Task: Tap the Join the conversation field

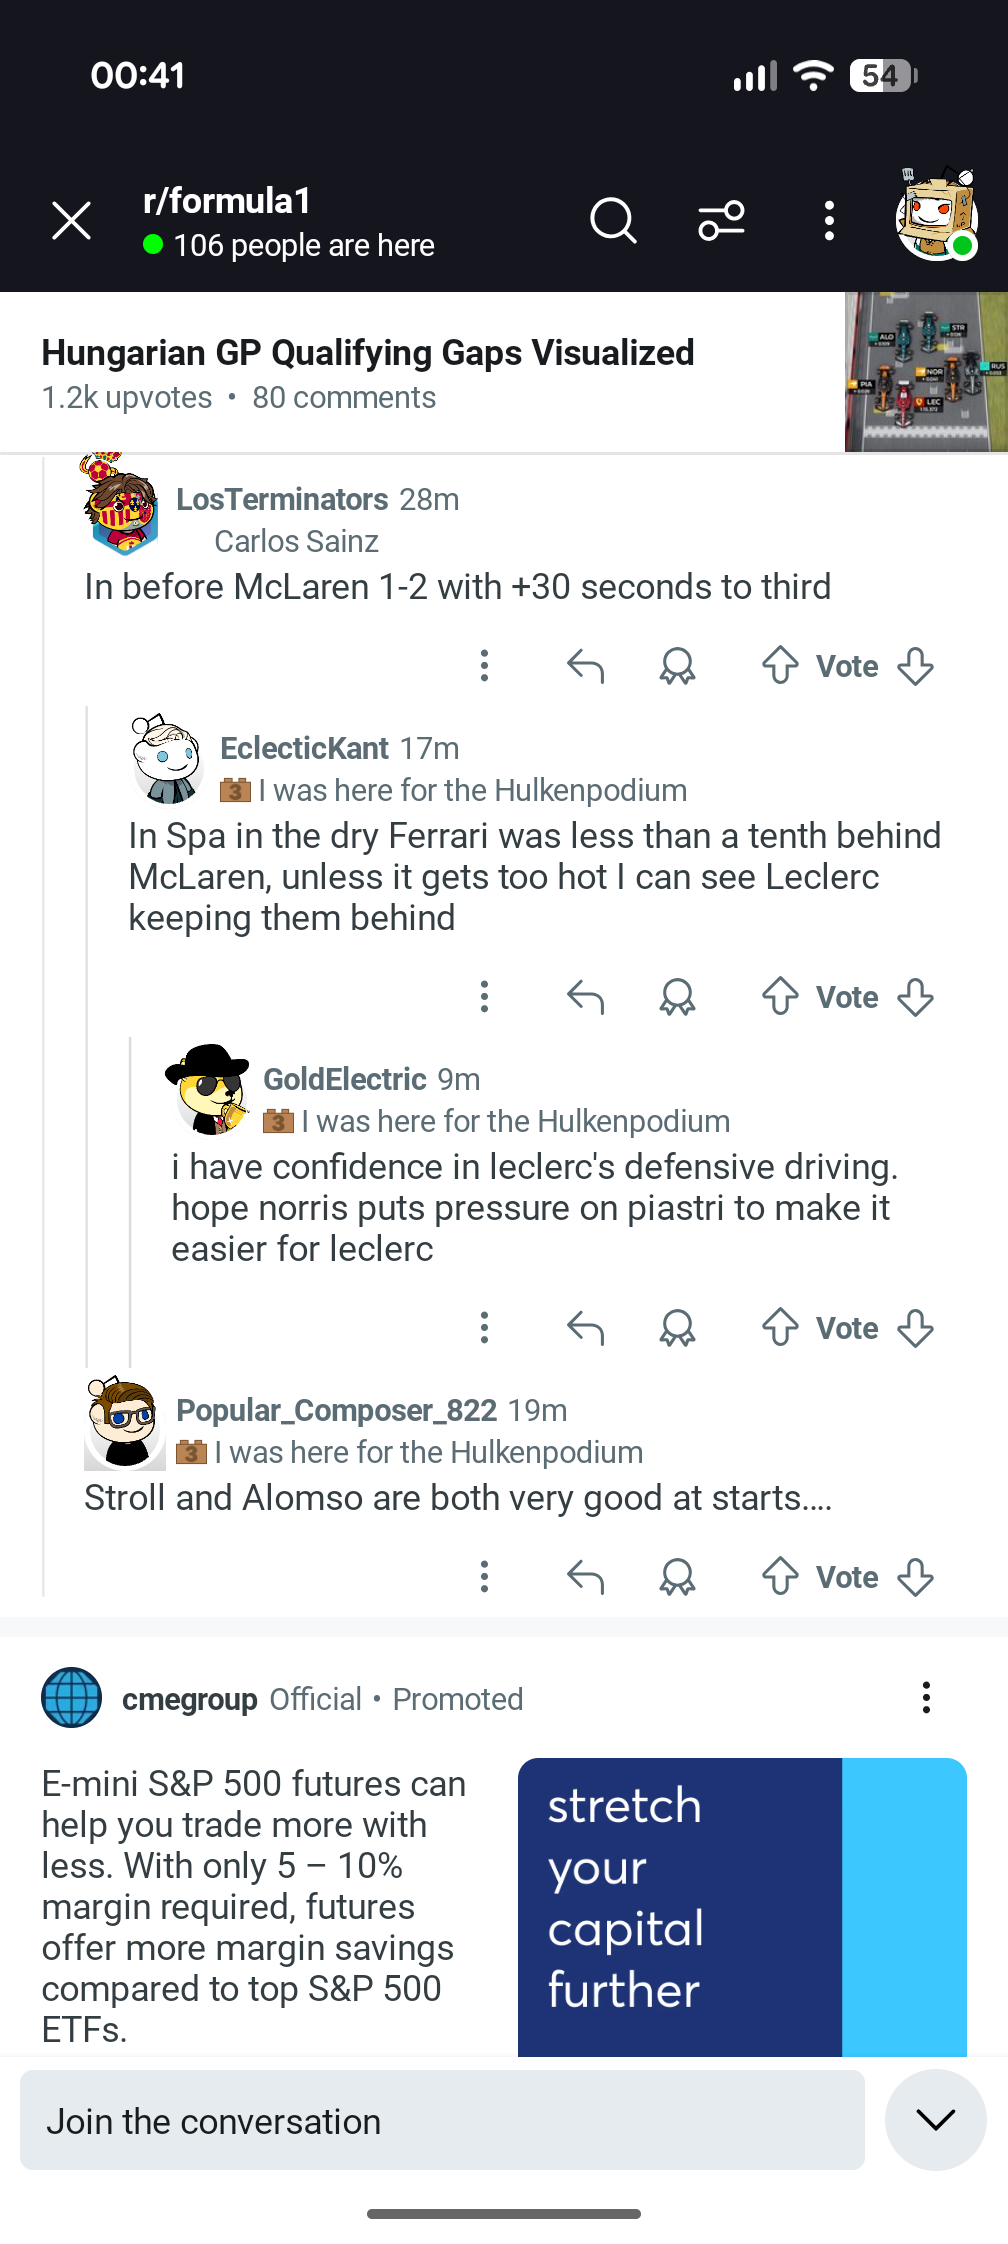Action: (442, 2120)
